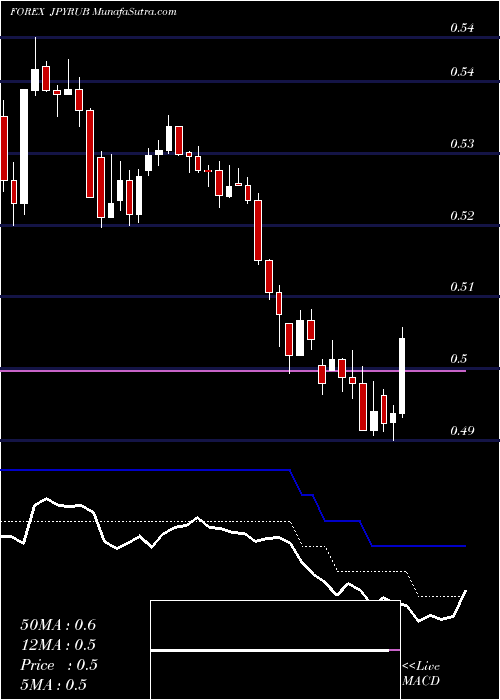Click the FOREX JPYRUB MunafaSutra.com title text
Image resolution: width=500 pixels, height=700 pixels.
tap(93, 12)
